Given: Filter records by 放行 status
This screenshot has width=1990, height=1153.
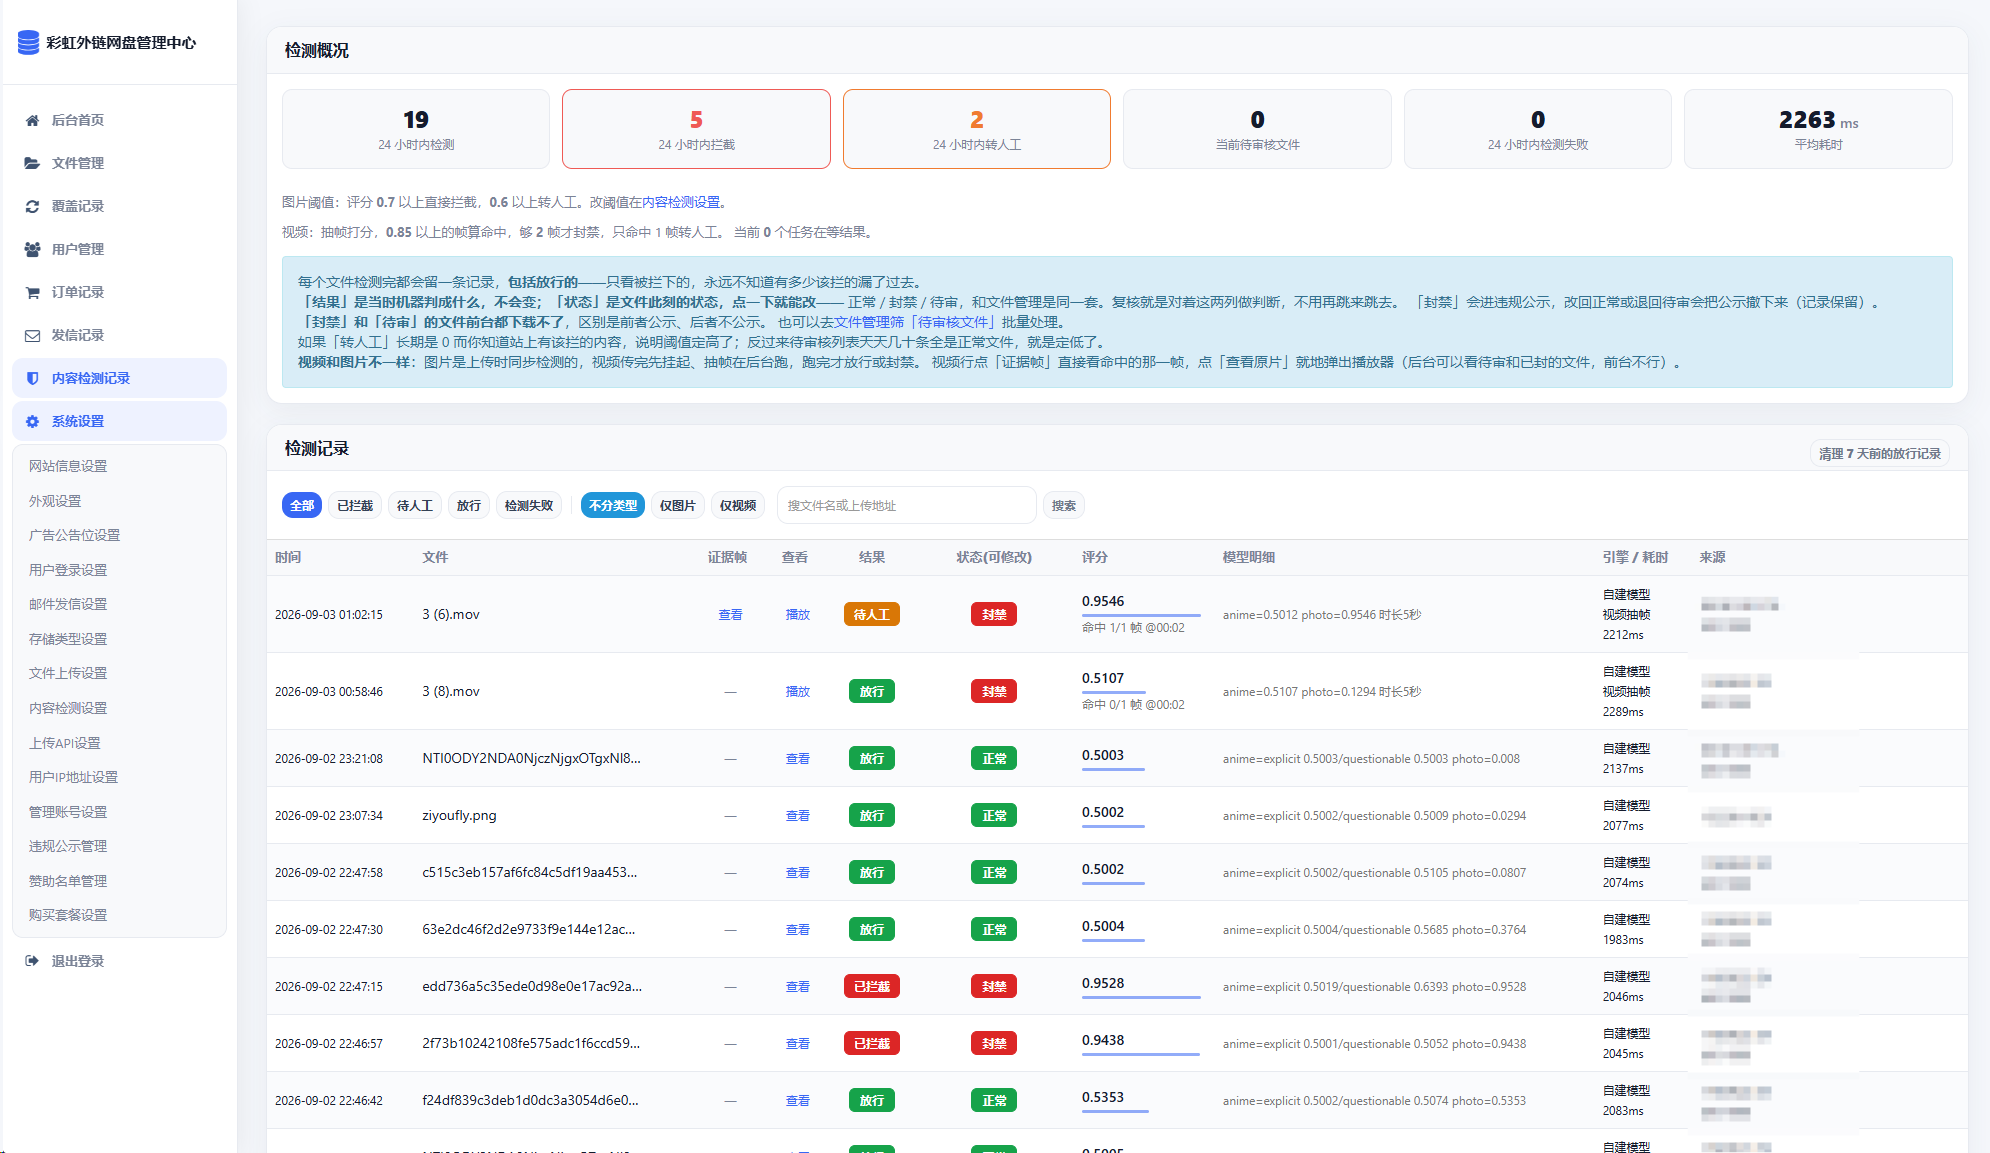Looking at the screenshot, I should [469, 505].
